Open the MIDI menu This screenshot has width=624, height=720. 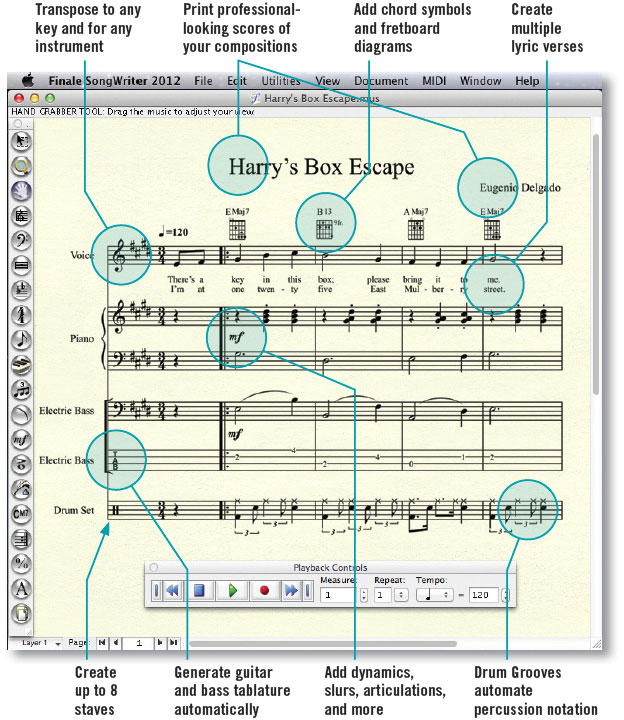[434, 81]
